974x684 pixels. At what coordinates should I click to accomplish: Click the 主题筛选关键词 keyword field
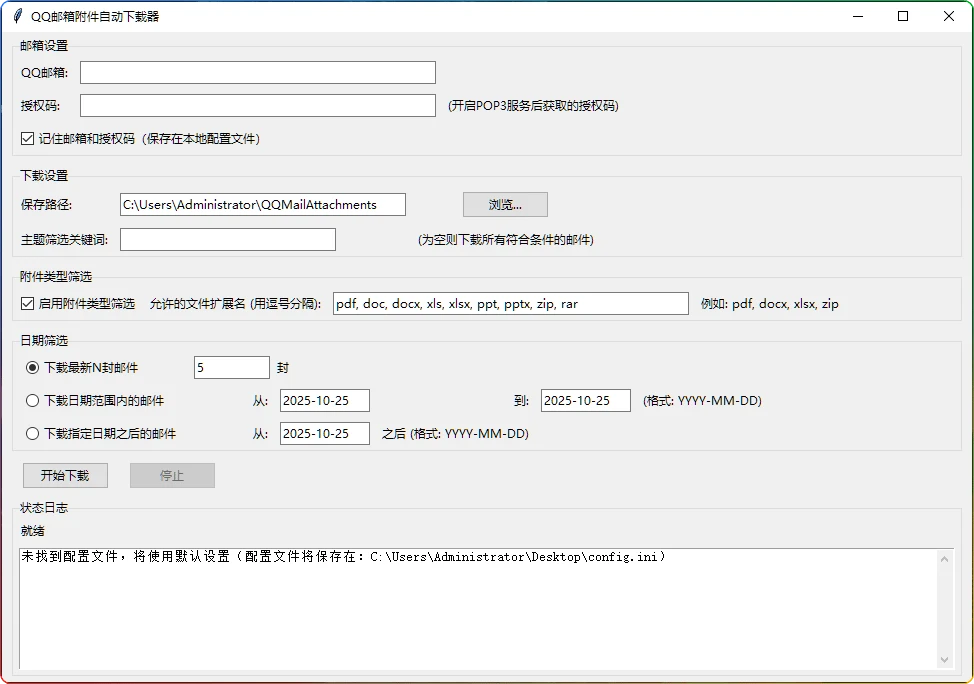coord(228,239)
